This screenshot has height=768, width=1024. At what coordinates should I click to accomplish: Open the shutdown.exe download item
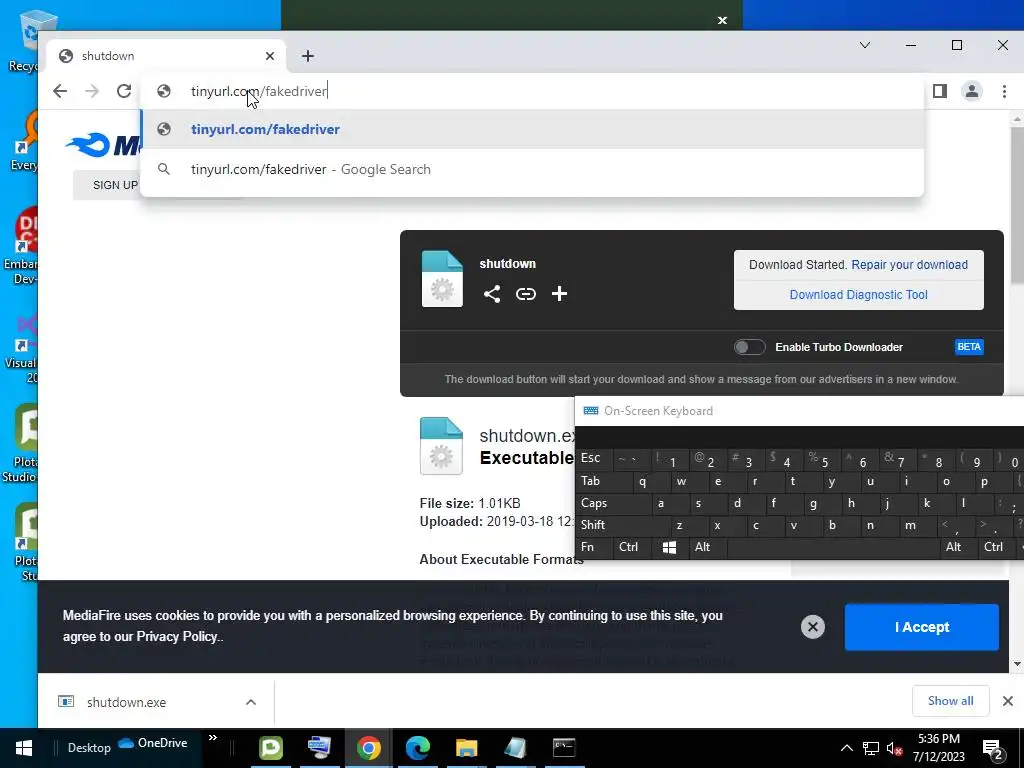(127, 702)
